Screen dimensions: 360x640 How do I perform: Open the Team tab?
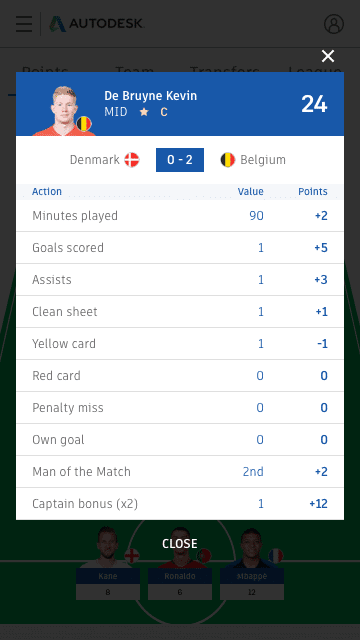[x=135, y=72]
